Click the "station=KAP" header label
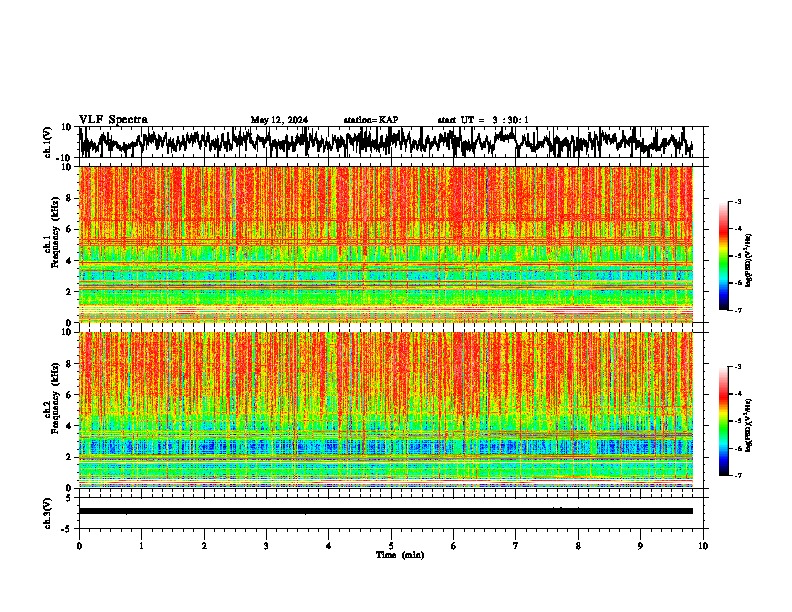 [x=371, y=120]
